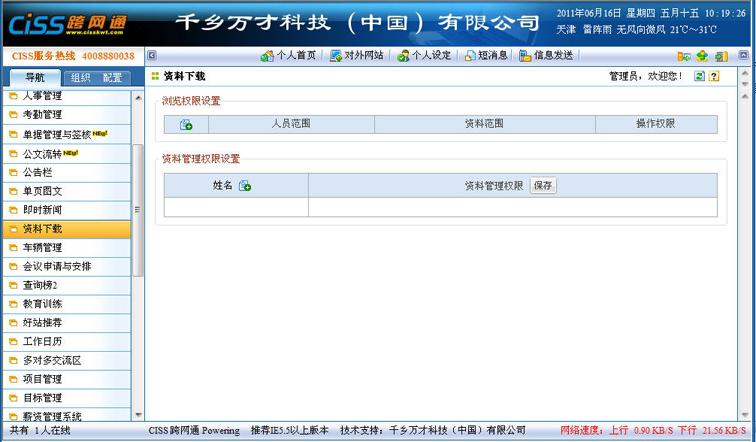
Task: Open 对外网站 in the top toolbar
Action: [357, 56]
